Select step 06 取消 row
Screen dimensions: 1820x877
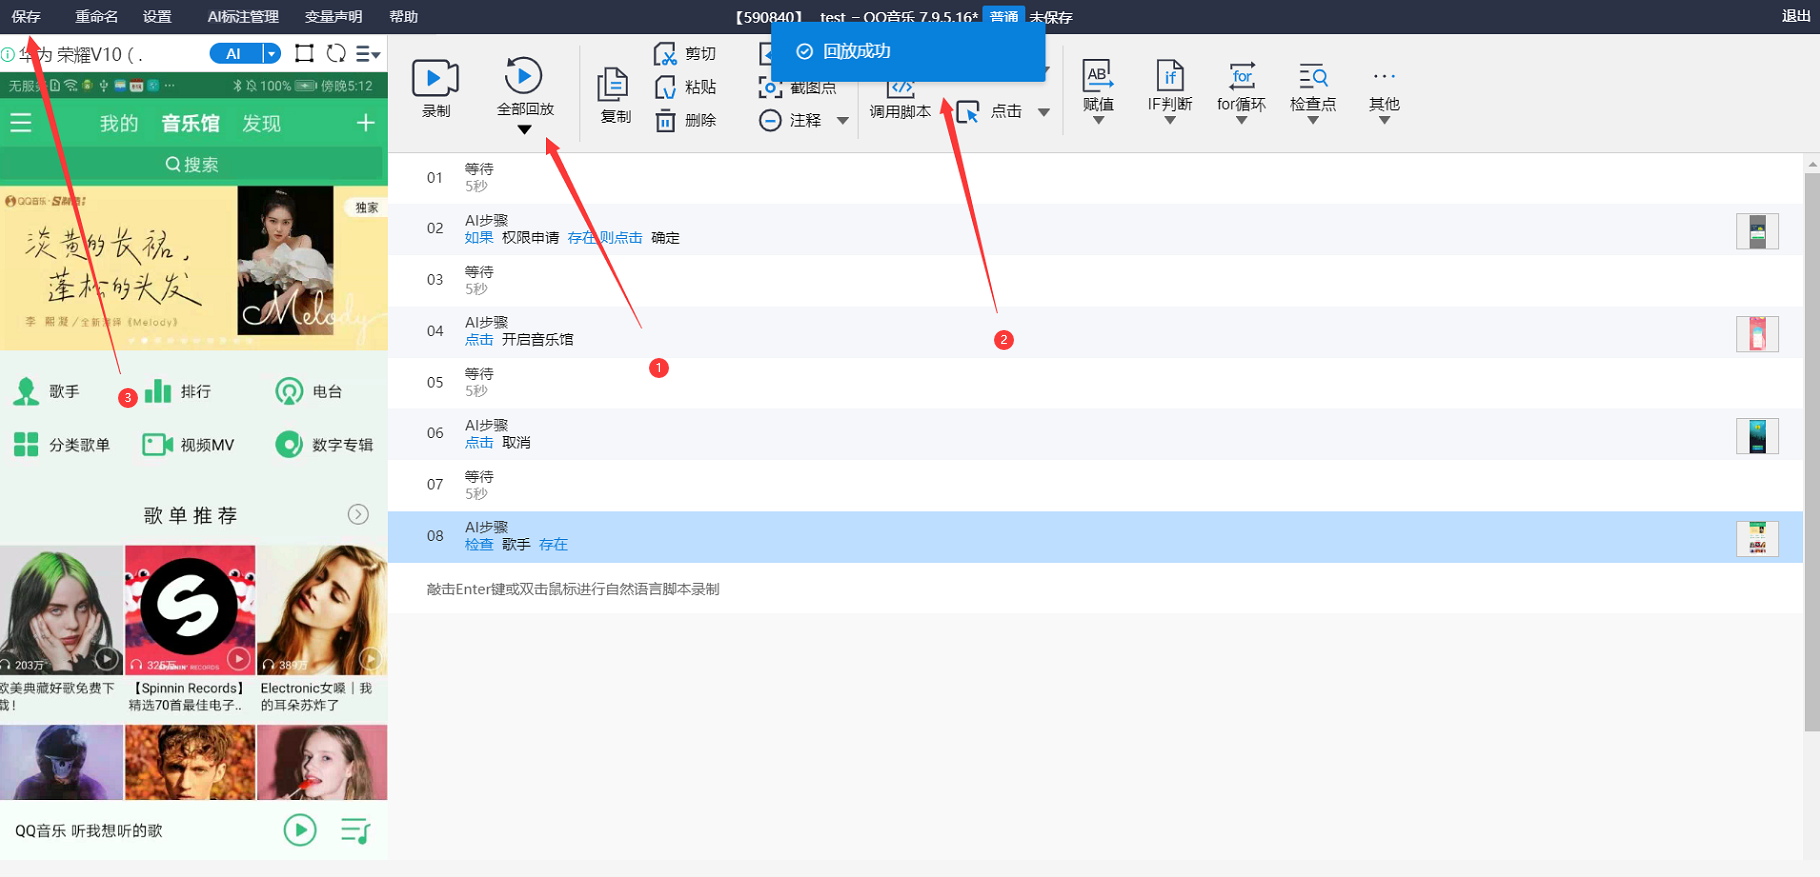click(x=1095, y=434)
